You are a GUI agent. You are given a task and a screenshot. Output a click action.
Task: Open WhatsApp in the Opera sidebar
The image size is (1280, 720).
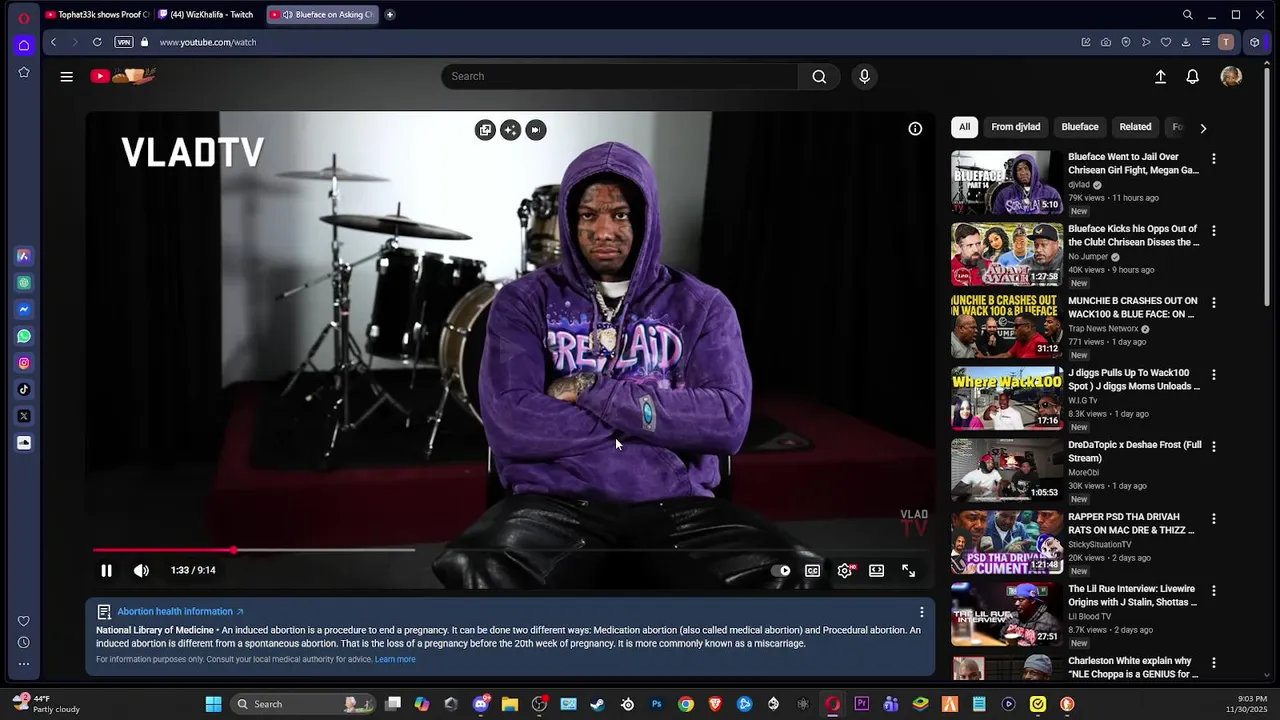click(x=24, y=336)
